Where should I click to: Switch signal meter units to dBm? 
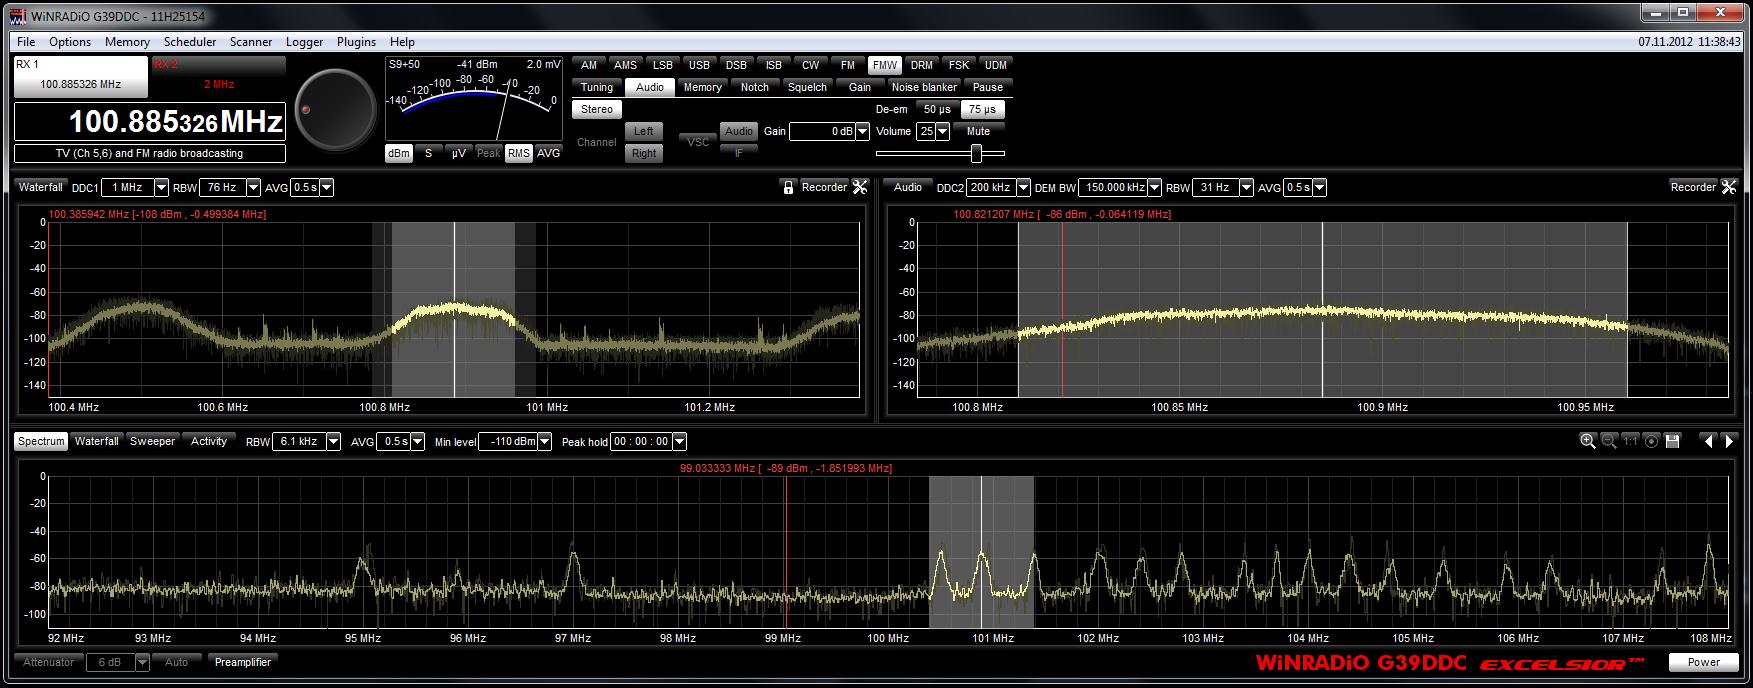tap(399, 153)
